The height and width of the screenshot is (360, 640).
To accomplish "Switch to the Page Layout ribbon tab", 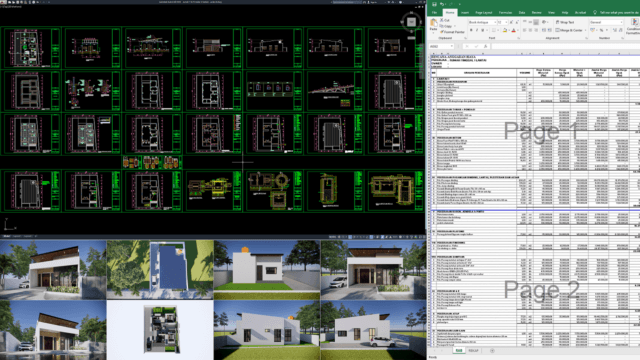I will point(484,13).
